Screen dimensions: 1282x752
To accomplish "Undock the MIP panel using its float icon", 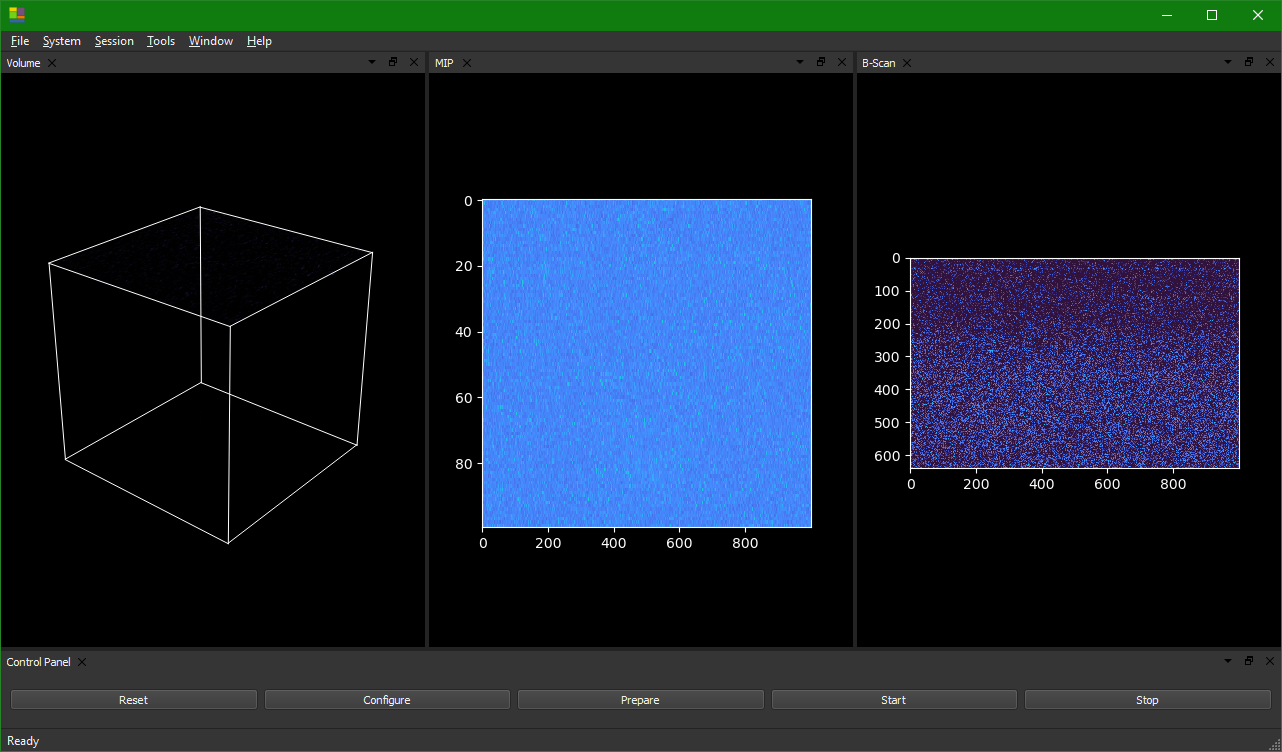I will [820, 61].
